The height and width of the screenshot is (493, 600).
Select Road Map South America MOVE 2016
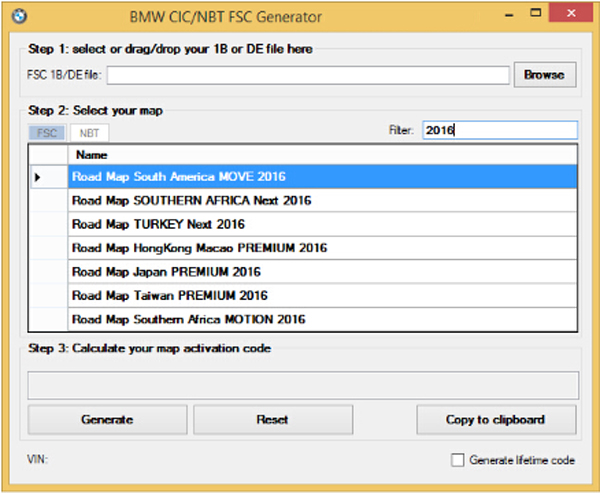coord(322,176)
